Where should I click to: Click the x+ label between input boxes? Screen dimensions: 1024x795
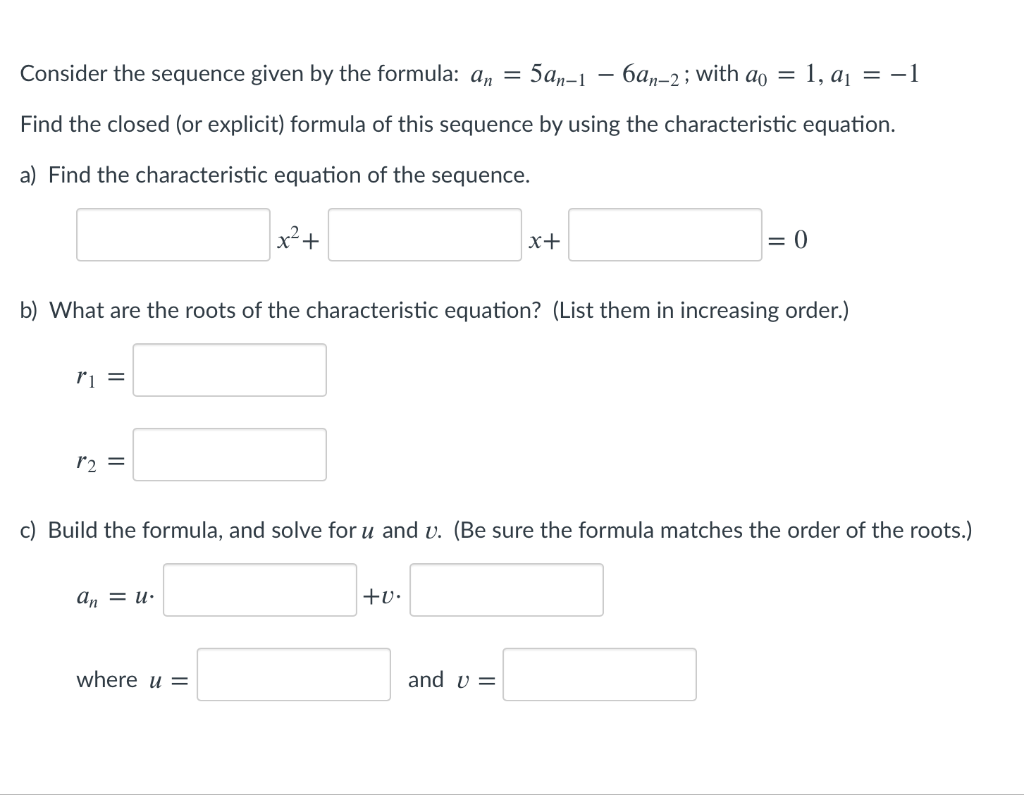(543, 241)
